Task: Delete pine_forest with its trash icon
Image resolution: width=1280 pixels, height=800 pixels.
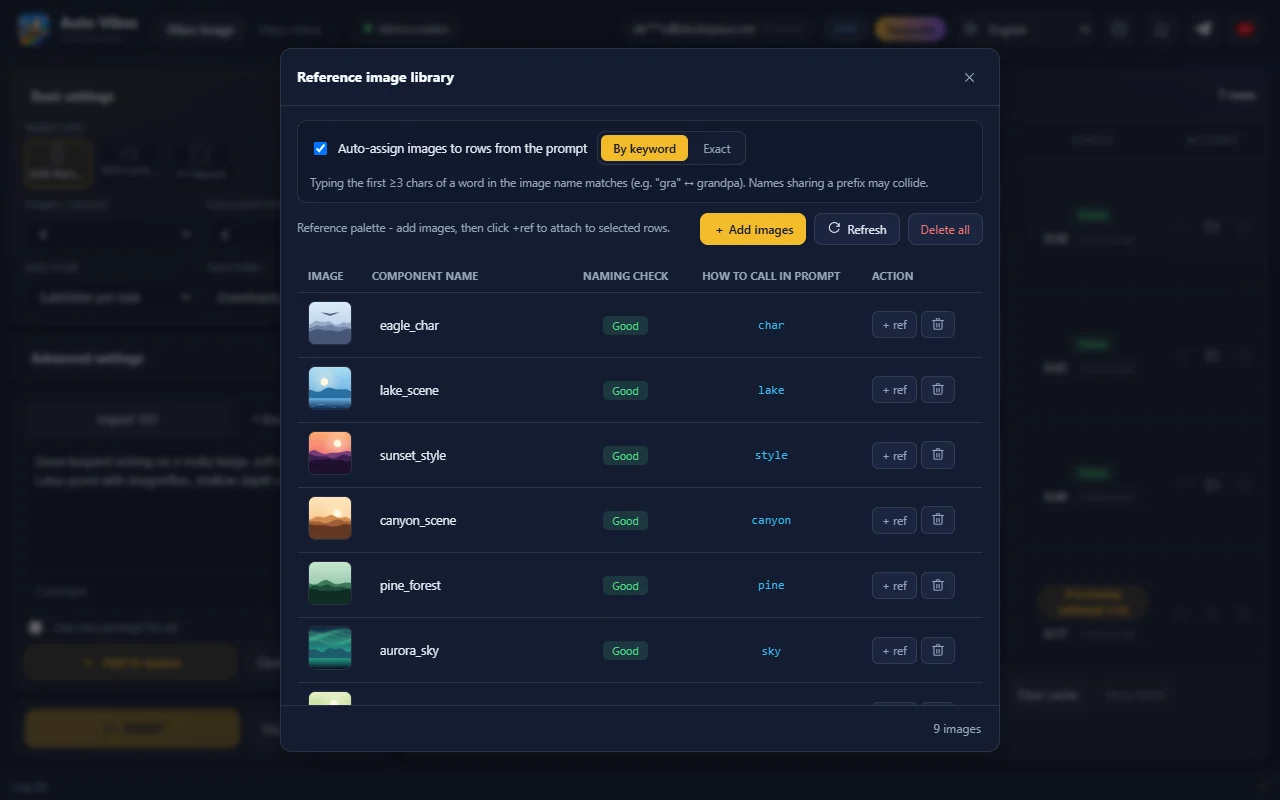Action: pos(938,585)
